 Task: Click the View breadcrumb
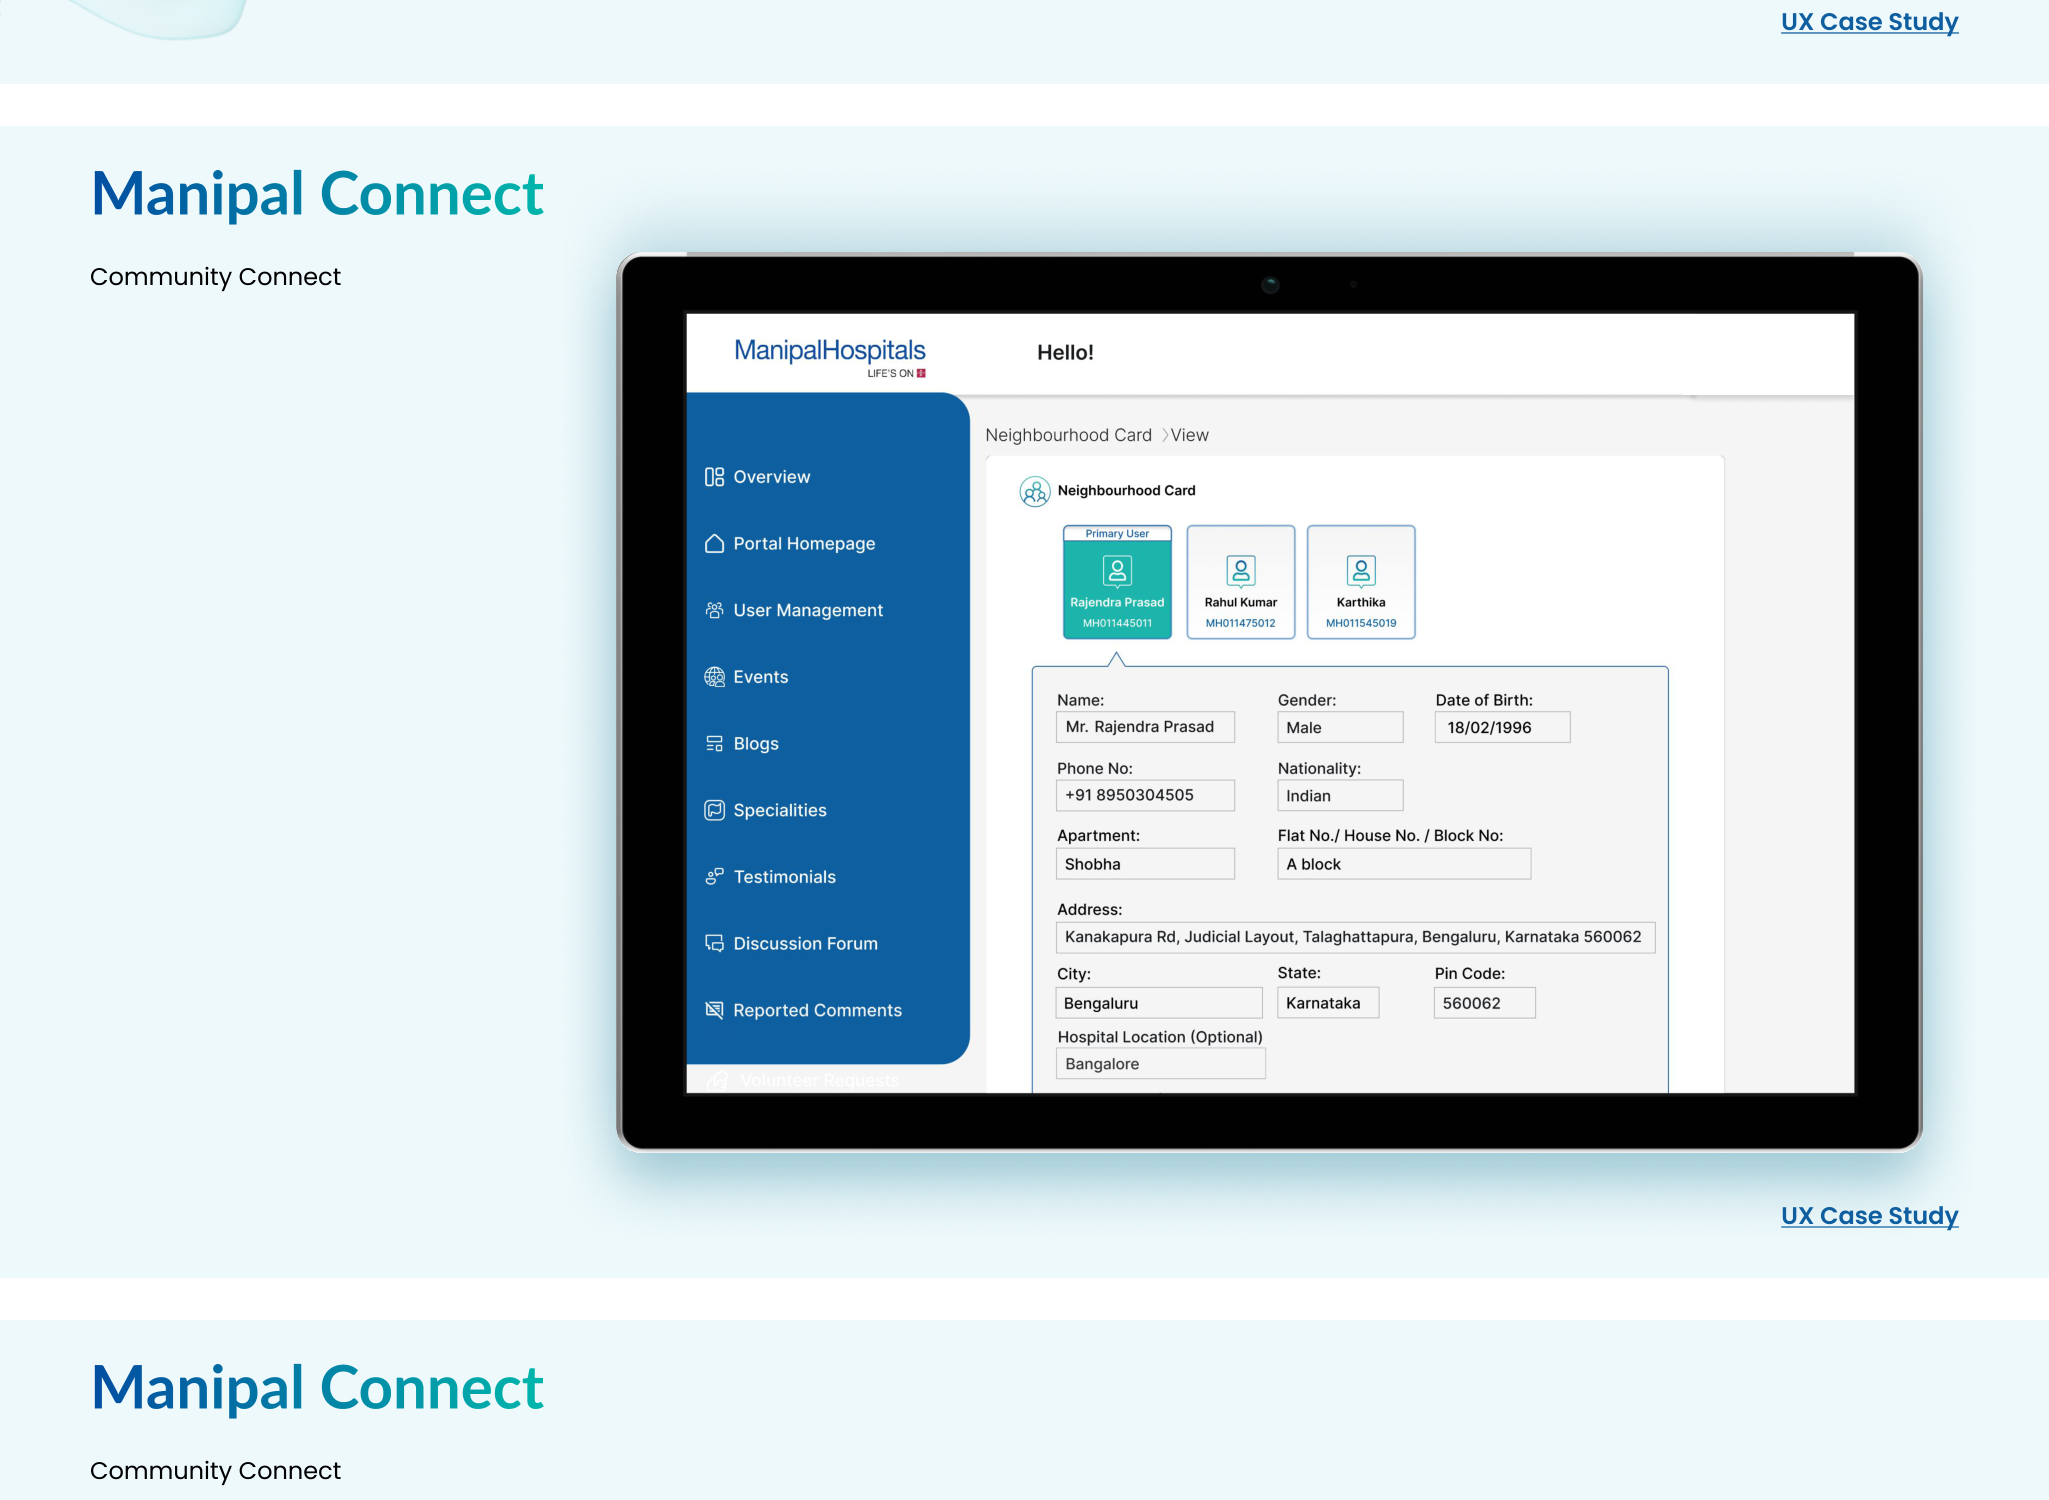pyautogui.click(x=1189, y=435)
